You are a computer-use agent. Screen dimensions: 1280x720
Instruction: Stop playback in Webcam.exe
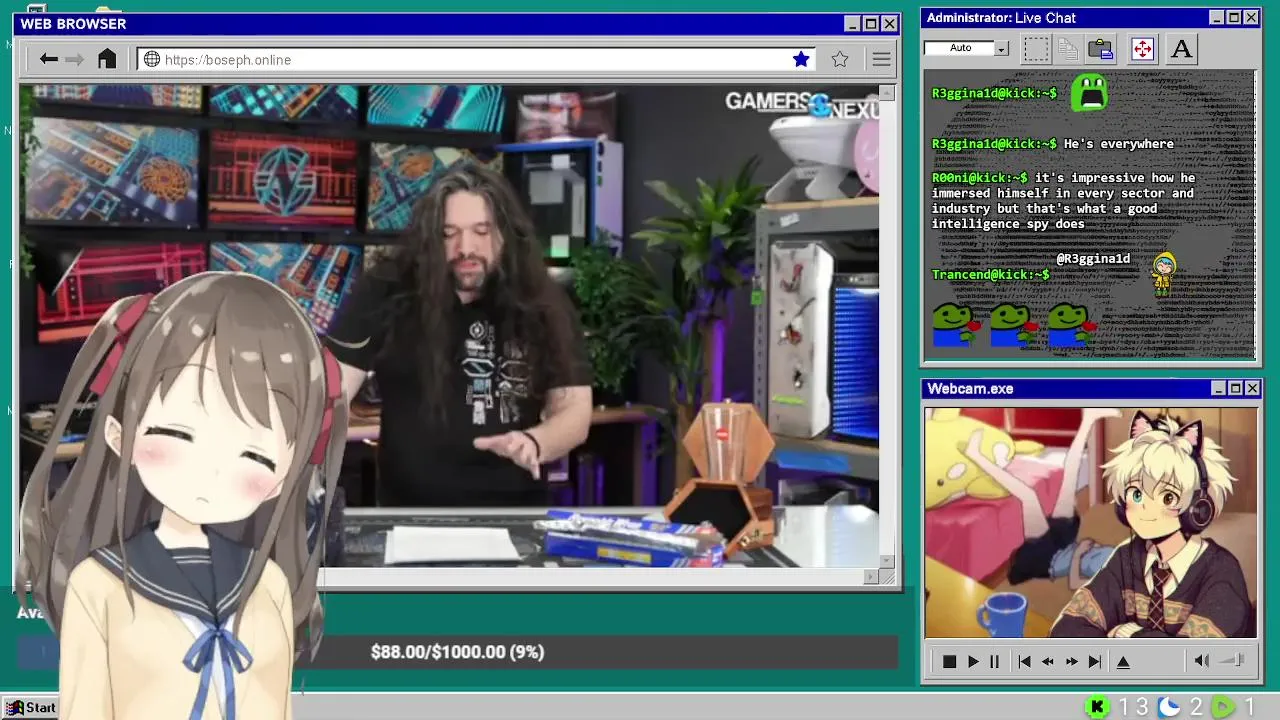(949, 662)
